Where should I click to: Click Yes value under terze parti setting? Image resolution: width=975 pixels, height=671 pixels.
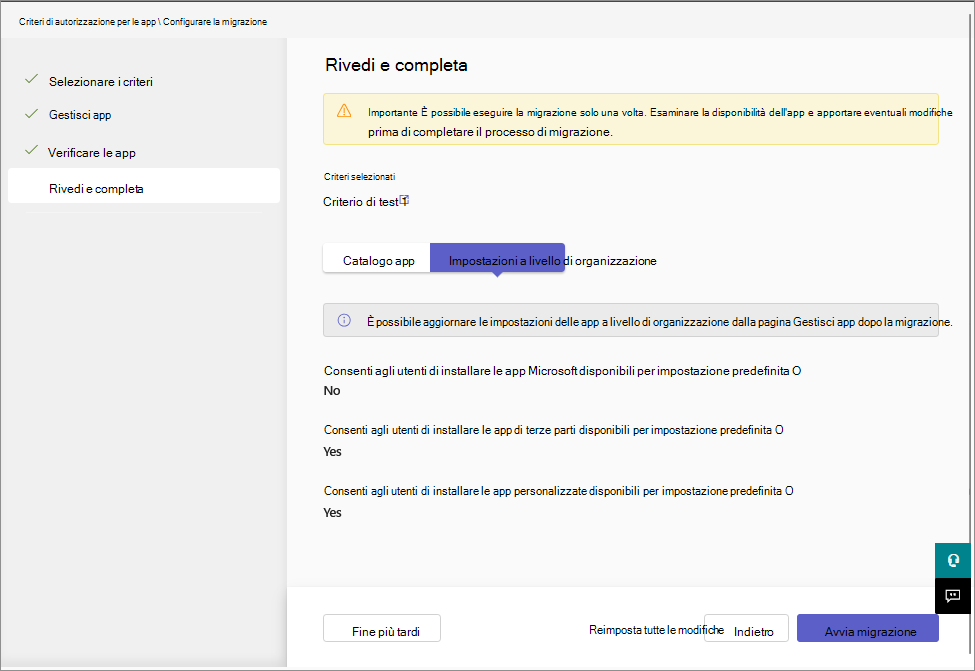[333, 451]
